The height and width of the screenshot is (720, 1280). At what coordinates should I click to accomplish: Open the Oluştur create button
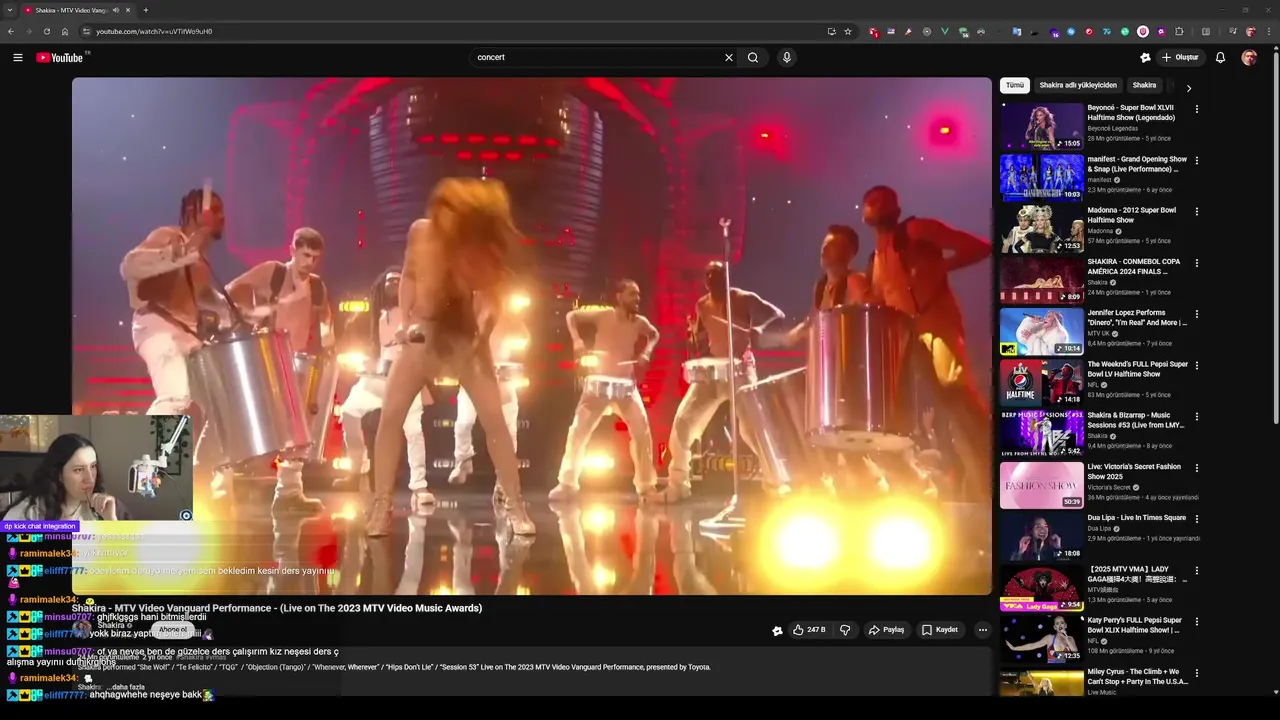click(1180, 58)
